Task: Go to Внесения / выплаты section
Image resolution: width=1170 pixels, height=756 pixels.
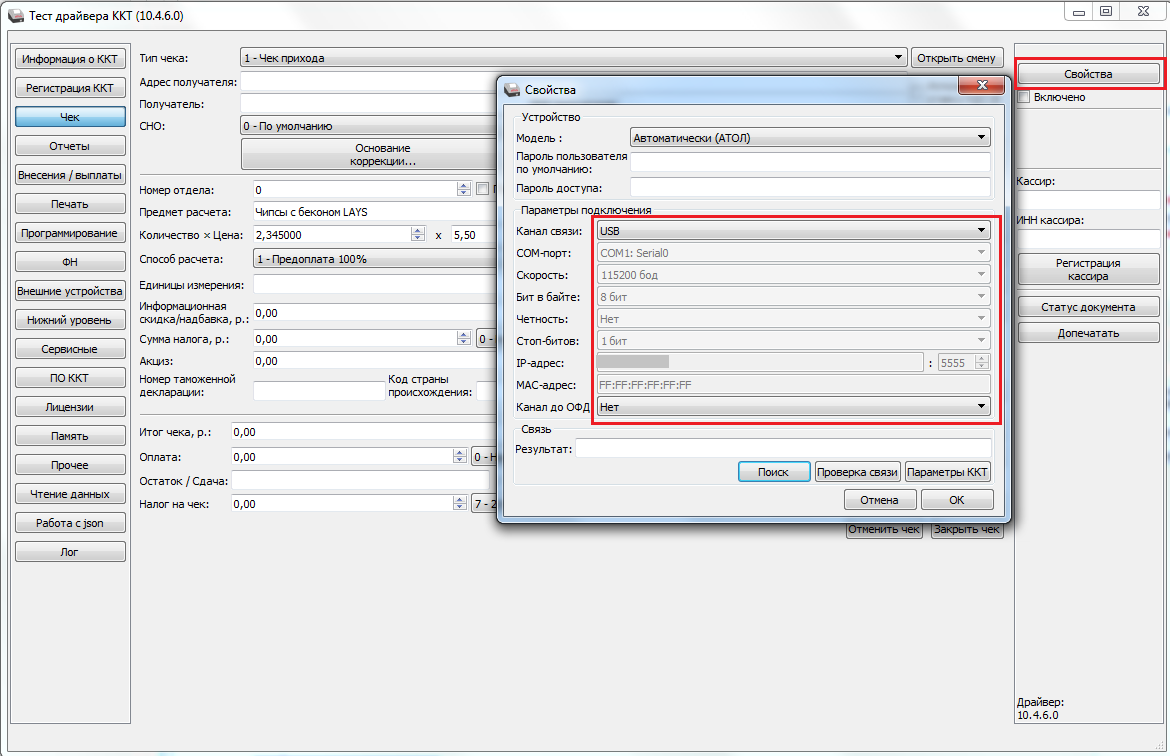Action: (x=70, y=175)
